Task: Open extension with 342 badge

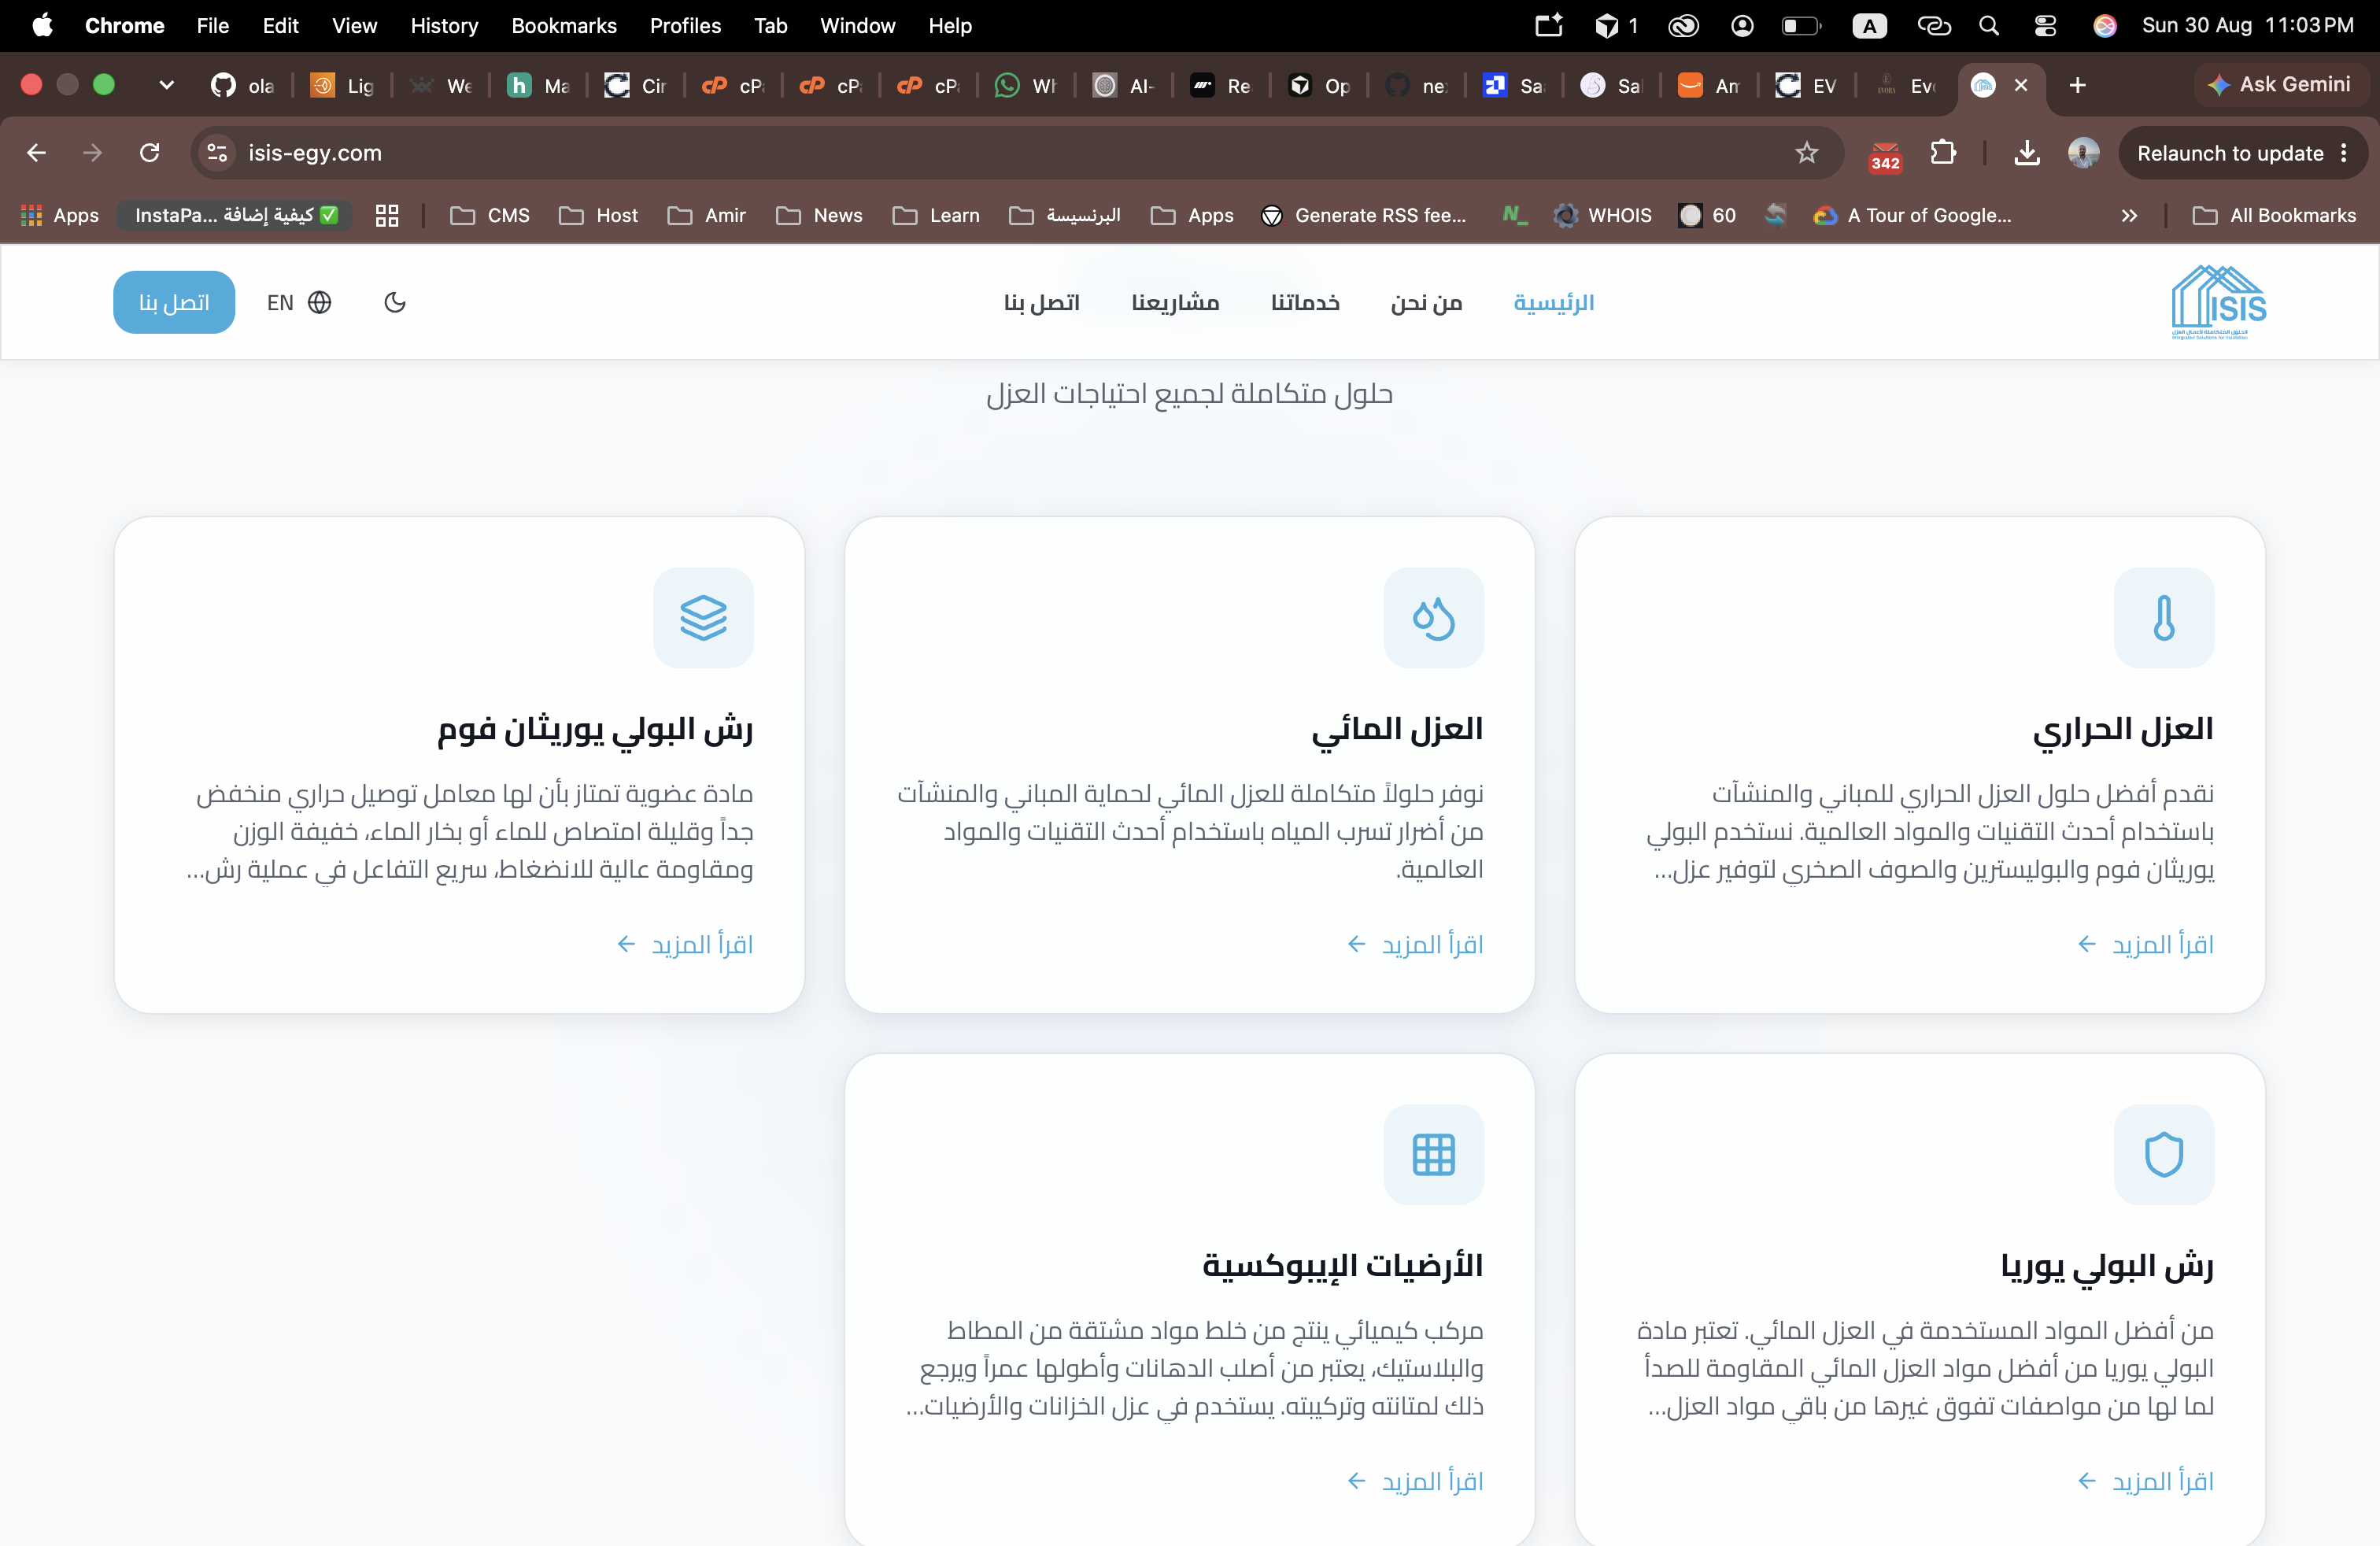Action: 1885,155
